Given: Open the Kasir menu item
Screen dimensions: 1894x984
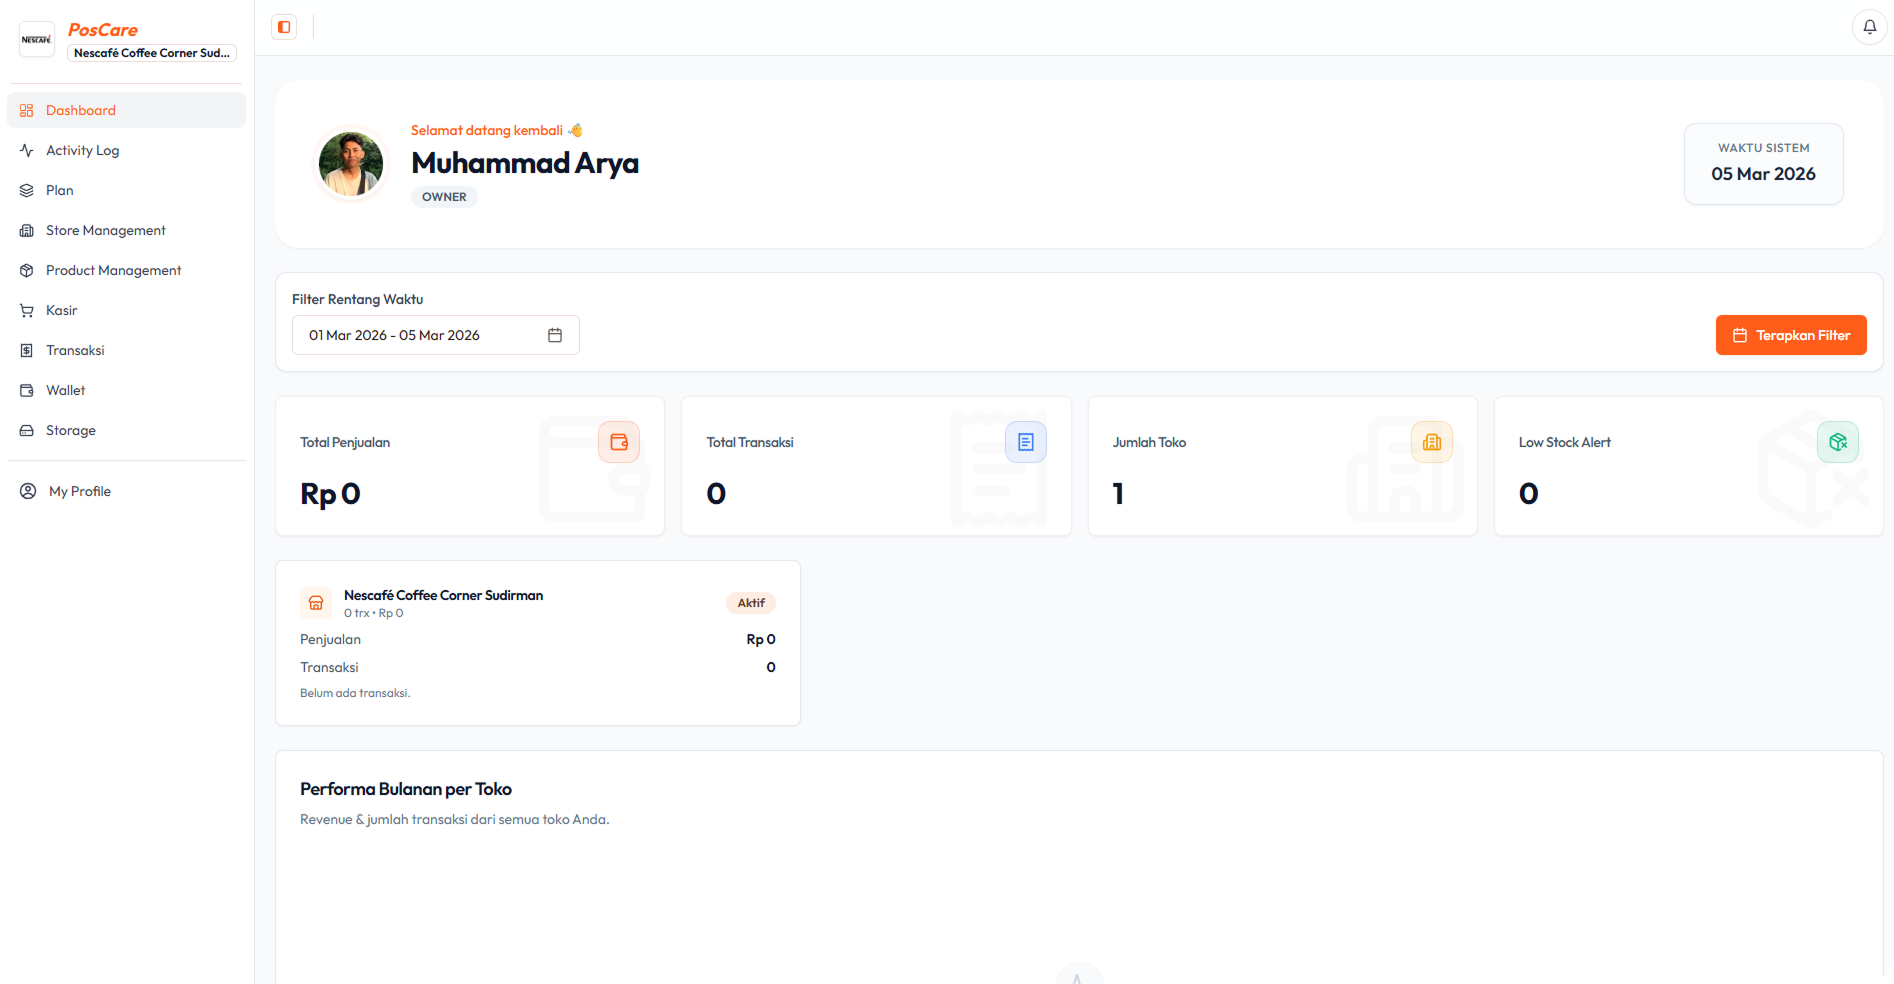Looking at the screenshot, I should [x=61, y=310].
